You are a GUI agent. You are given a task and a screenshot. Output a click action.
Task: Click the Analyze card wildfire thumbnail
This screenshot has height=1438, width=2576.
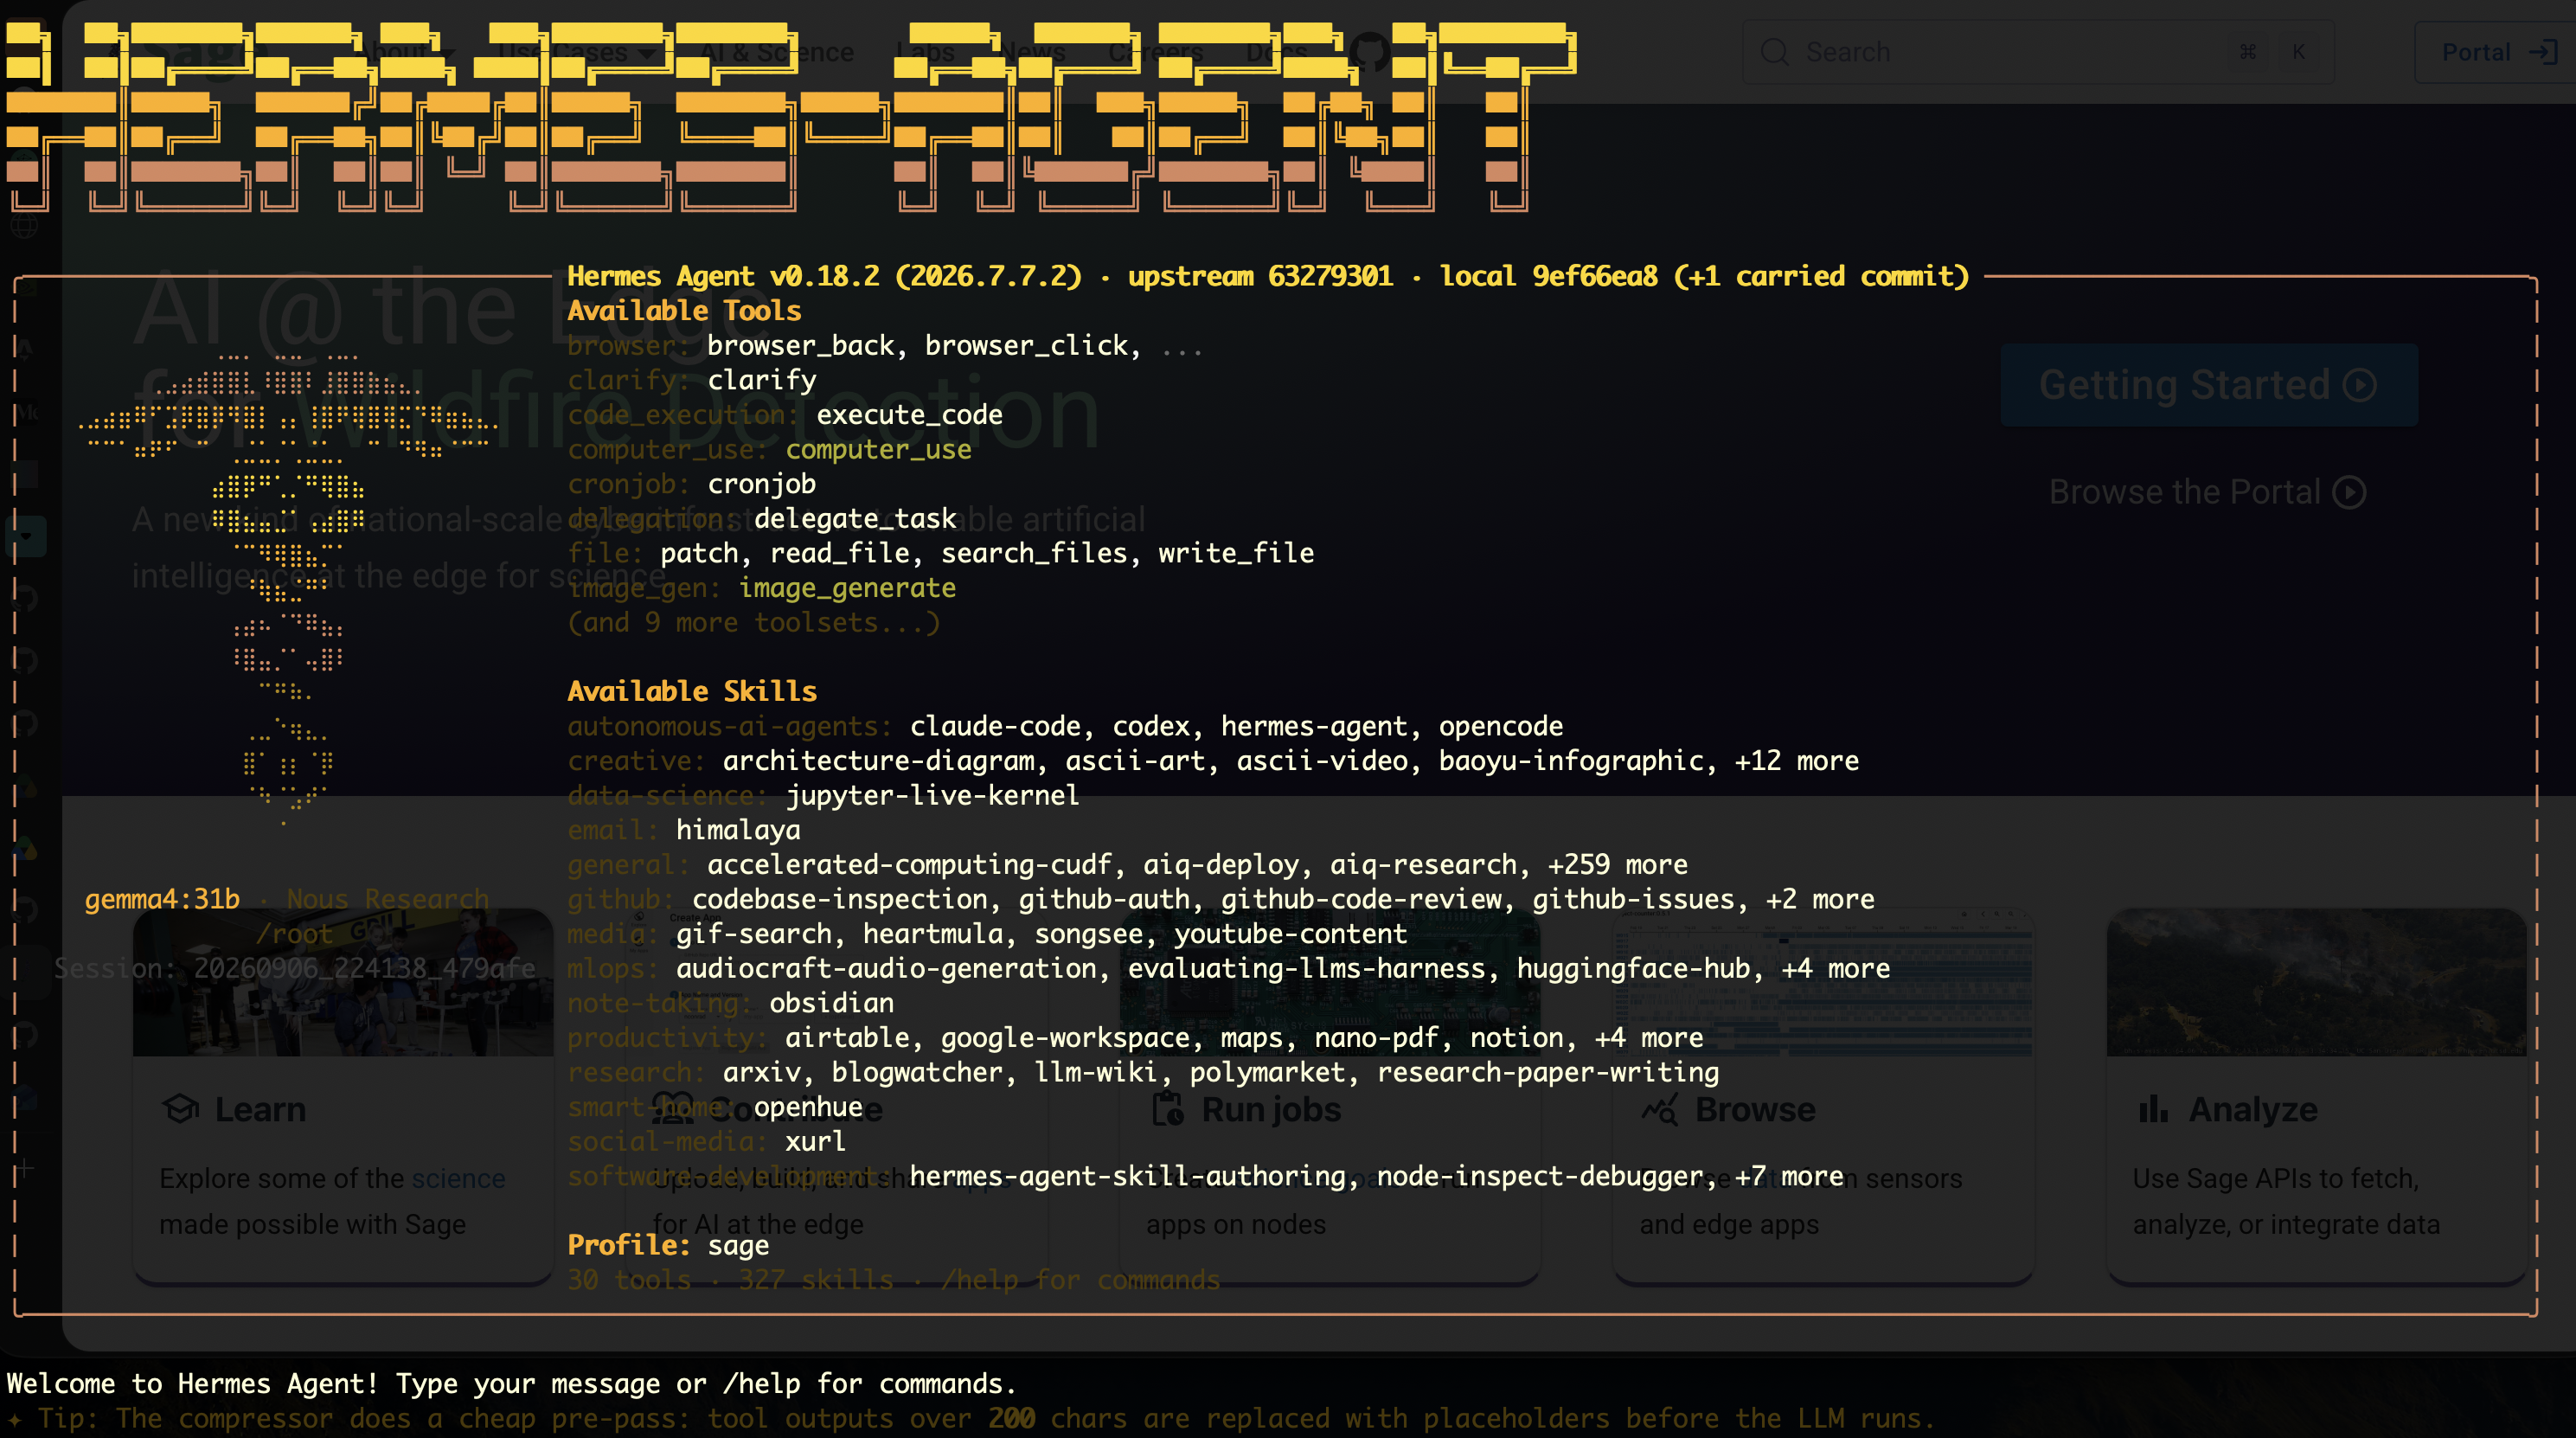coord(2316,982)
